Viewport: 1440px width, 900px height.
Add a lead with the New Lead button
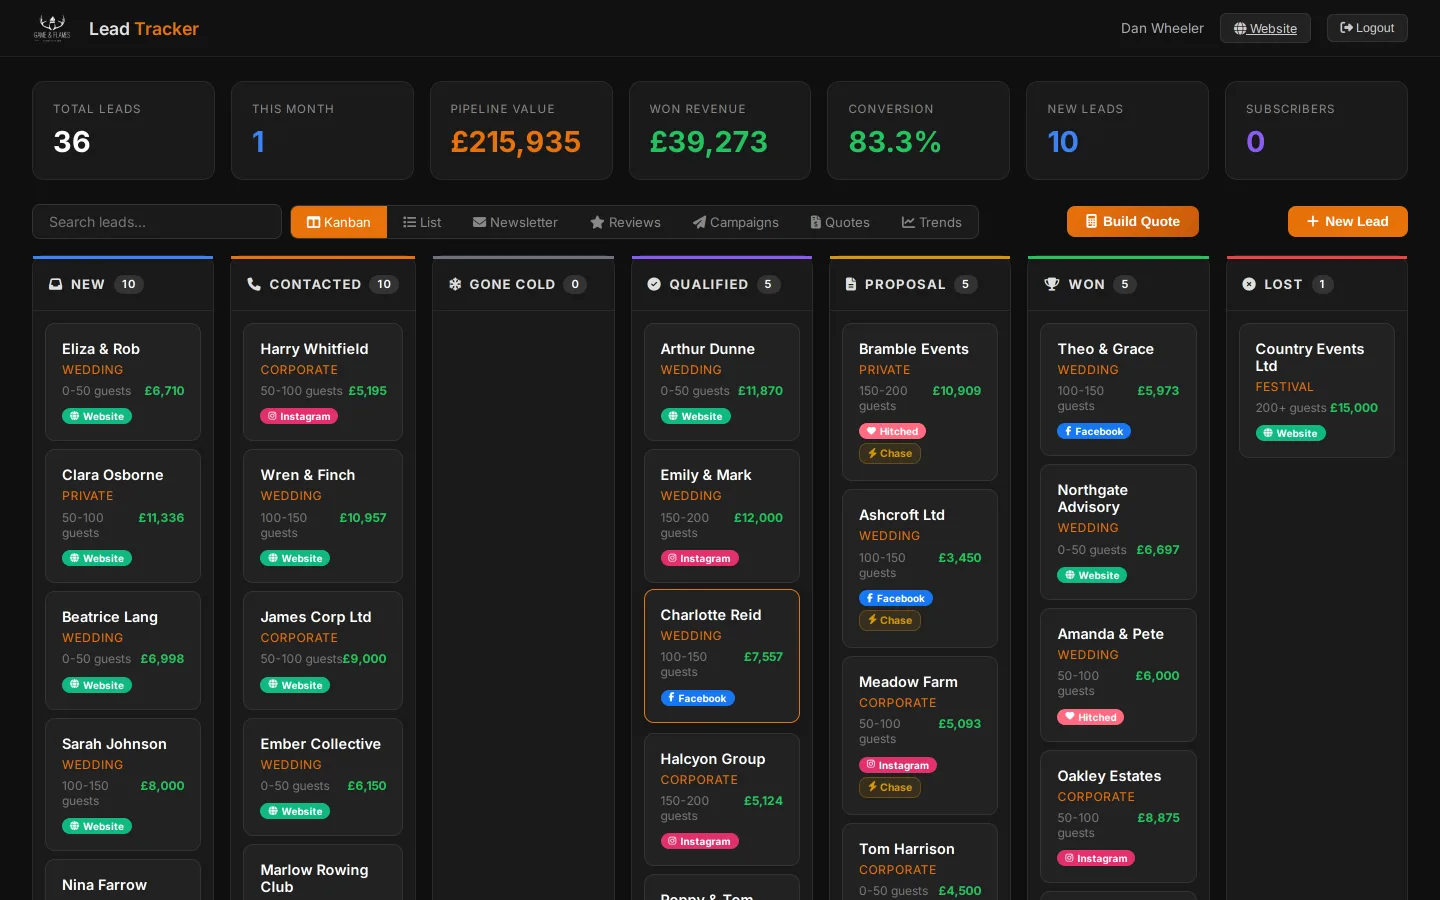(x=1348, y=222)
